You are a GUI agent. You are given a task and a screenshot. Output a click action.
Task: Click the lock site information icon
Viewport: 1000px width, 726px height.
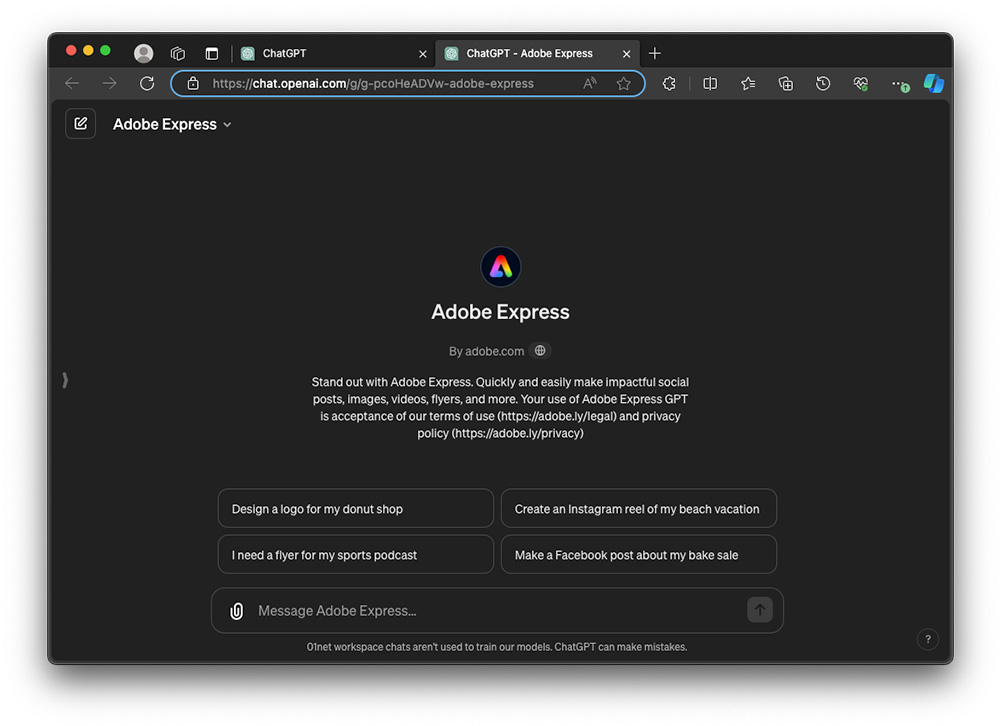click(193, 84)
